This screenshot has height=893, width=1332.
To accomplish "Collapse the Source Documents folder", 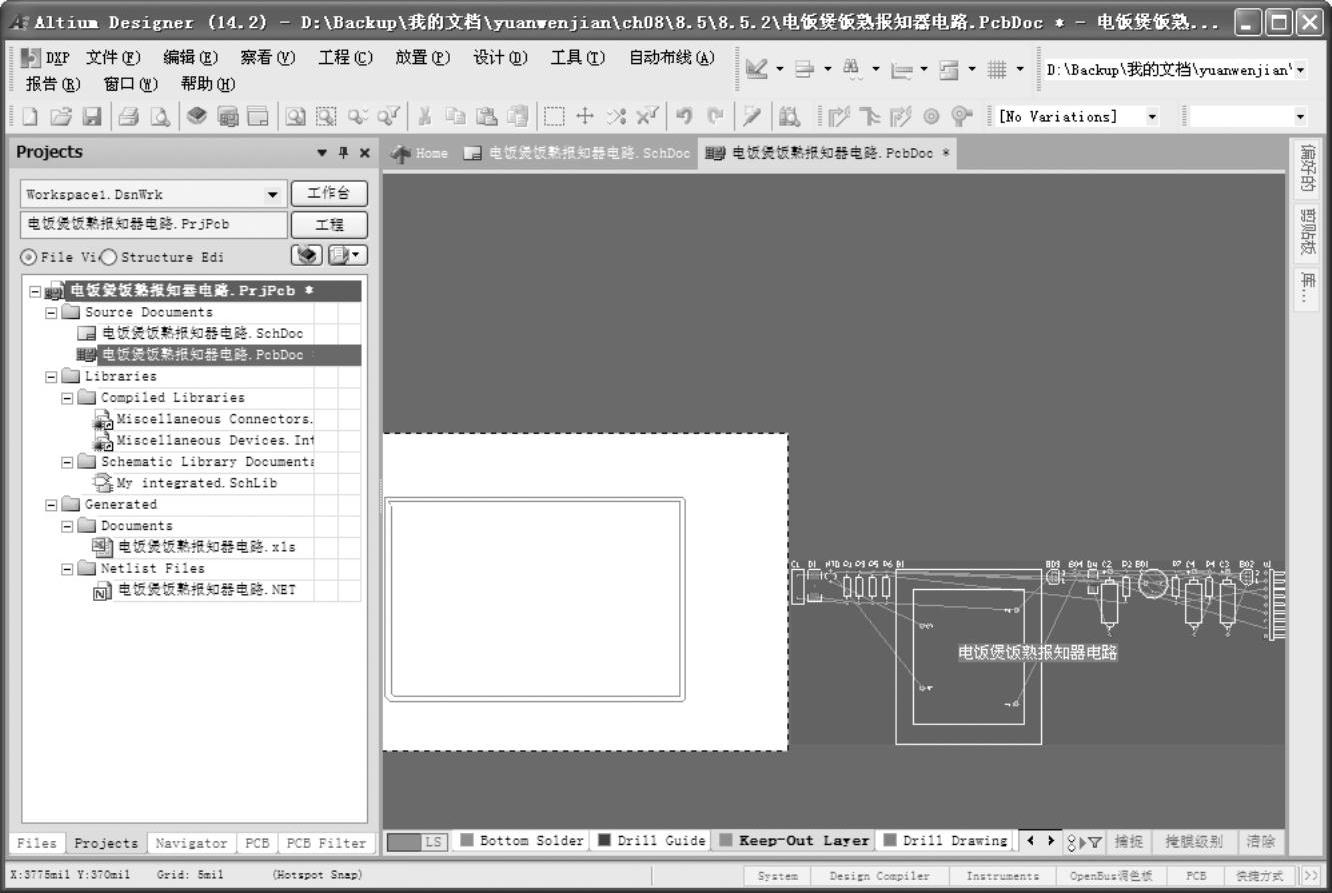I will click(51, 313).
